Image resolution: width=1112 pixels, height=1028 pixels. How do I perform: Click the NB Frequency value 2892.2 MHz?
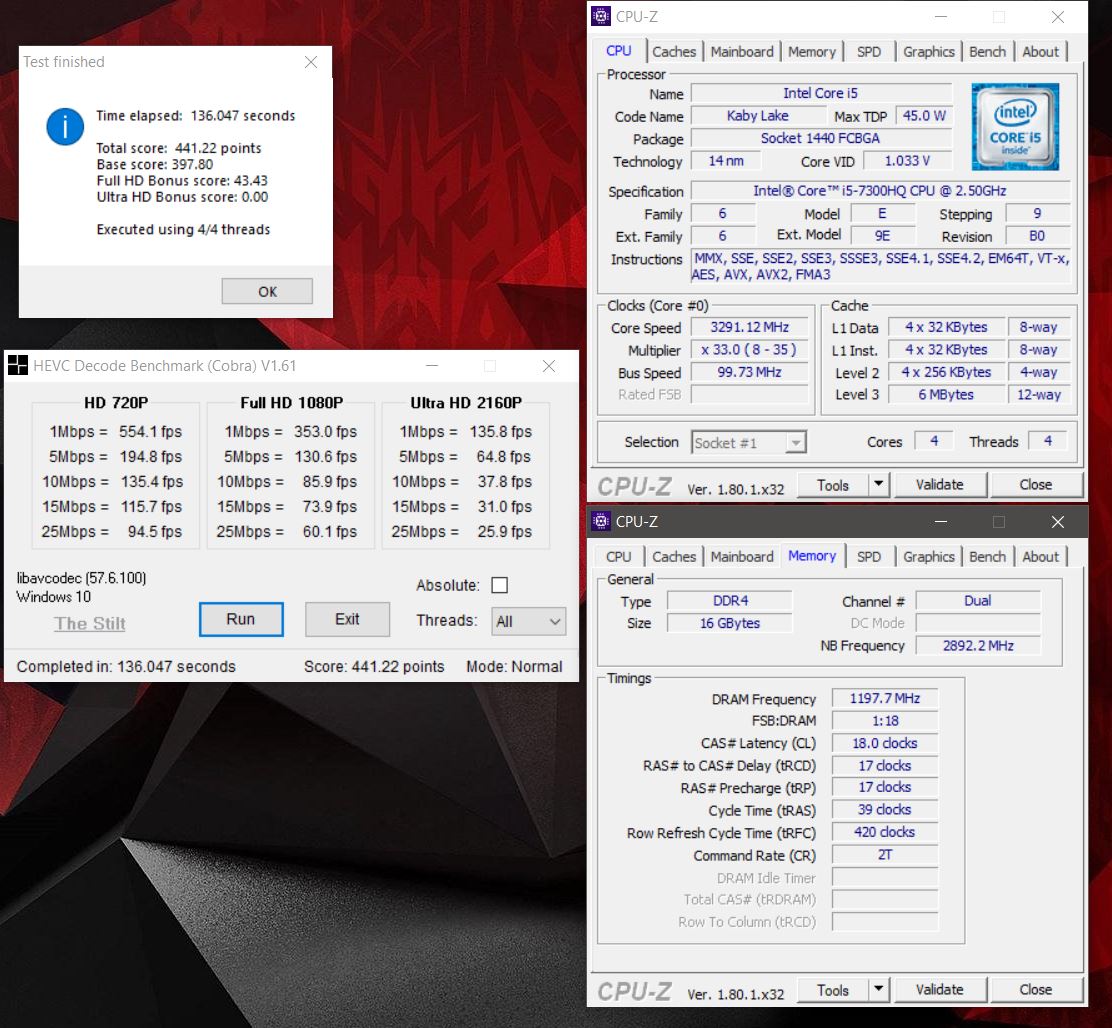click(x=978, y=645)
